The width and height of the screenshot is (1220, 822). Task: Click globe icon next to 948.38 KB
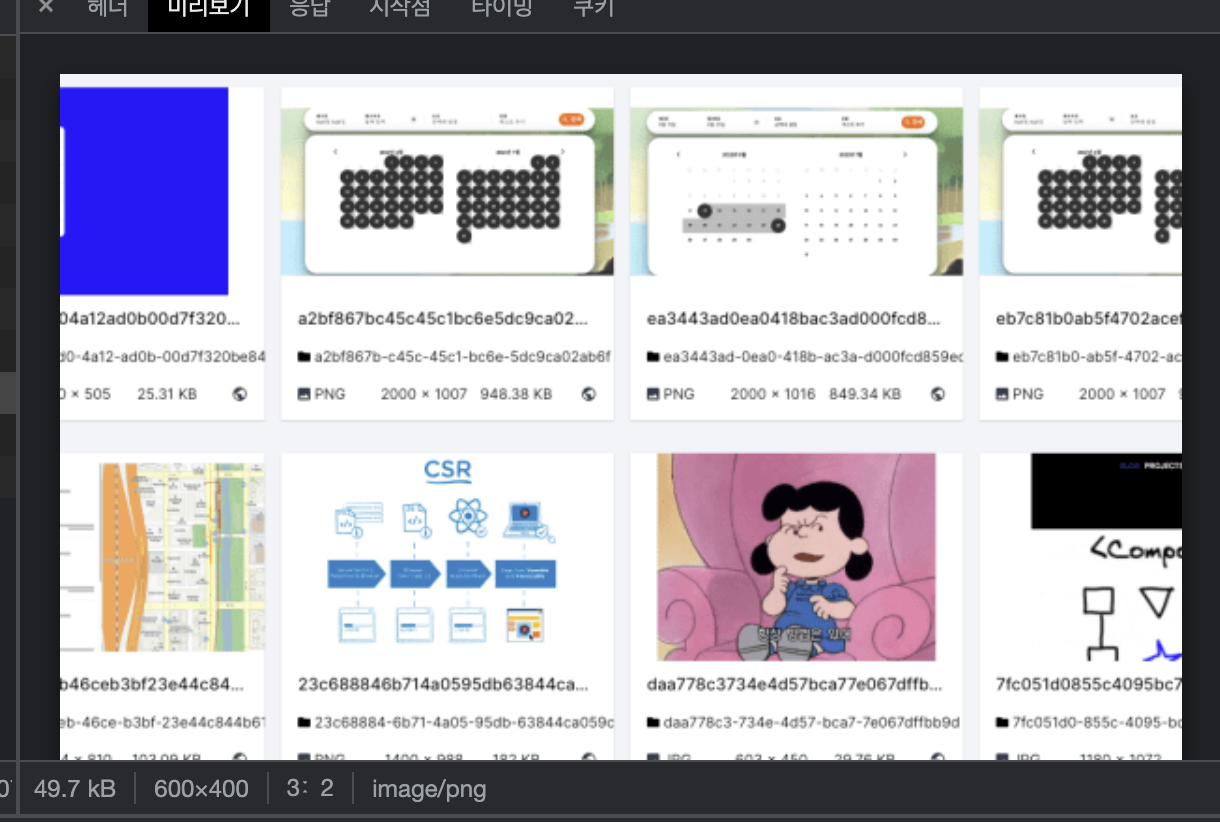[588, 394]
